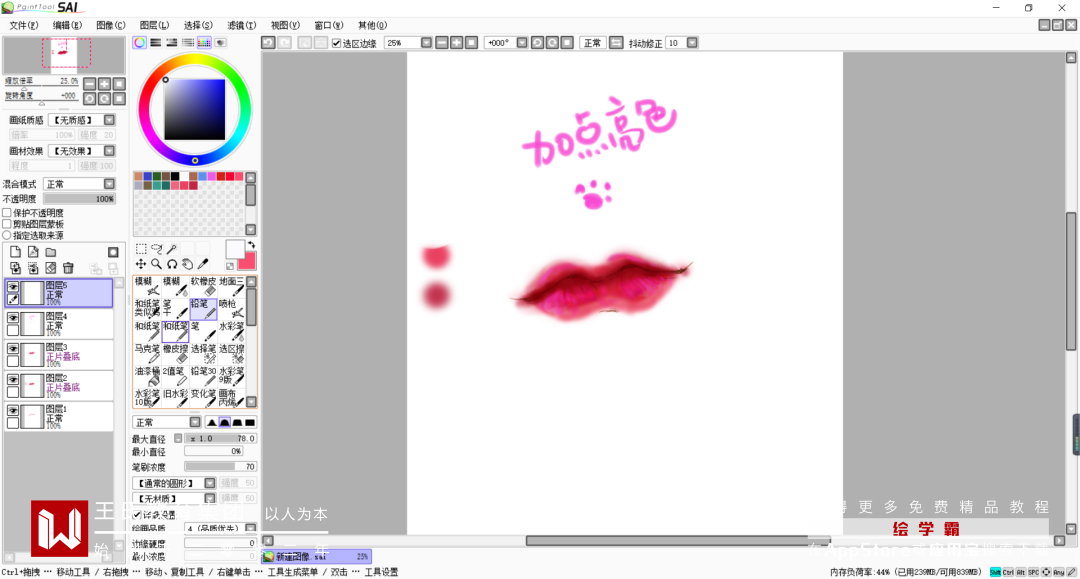Select the move tool
1080x579 pixels.
141,264
